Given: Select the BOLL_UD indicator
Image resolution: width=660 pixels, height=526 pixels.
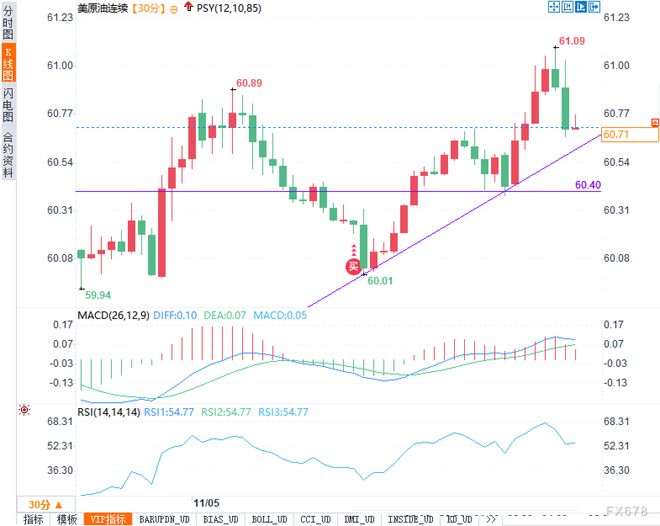Looking at the screenshot, I should pos(269,519).
